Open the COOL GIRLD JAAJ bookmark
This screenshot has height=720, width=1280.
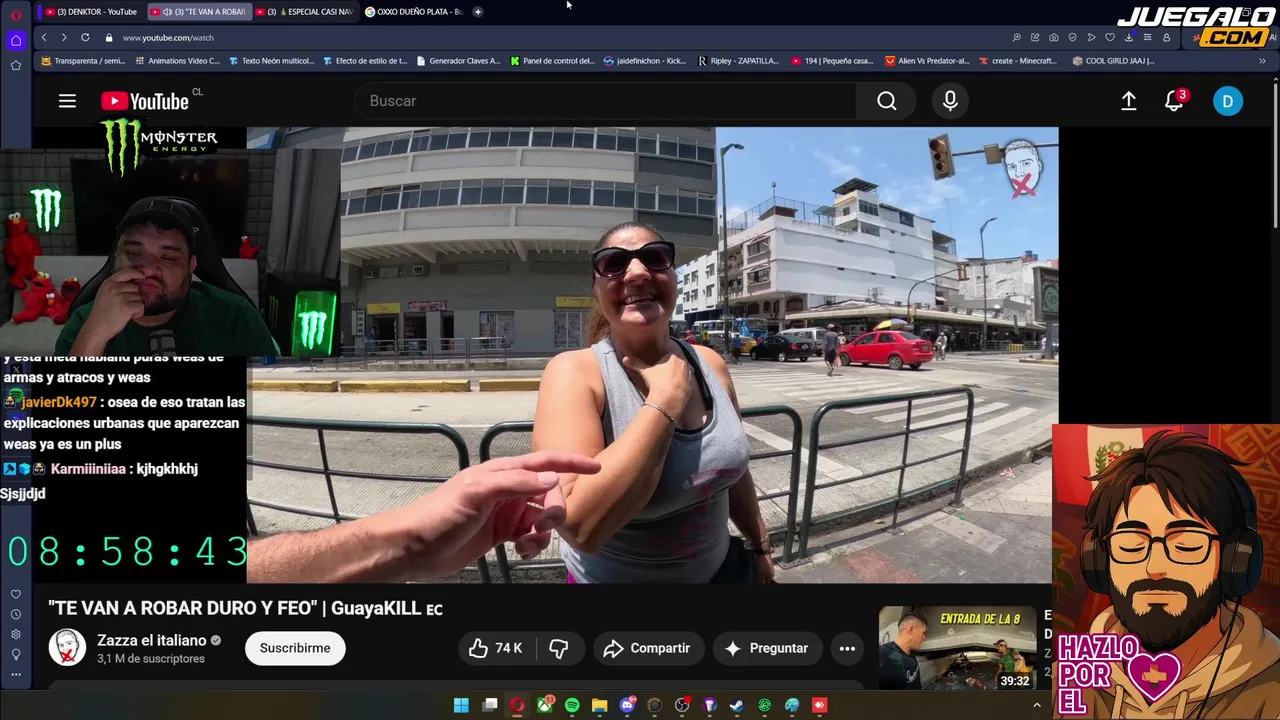1113,61
